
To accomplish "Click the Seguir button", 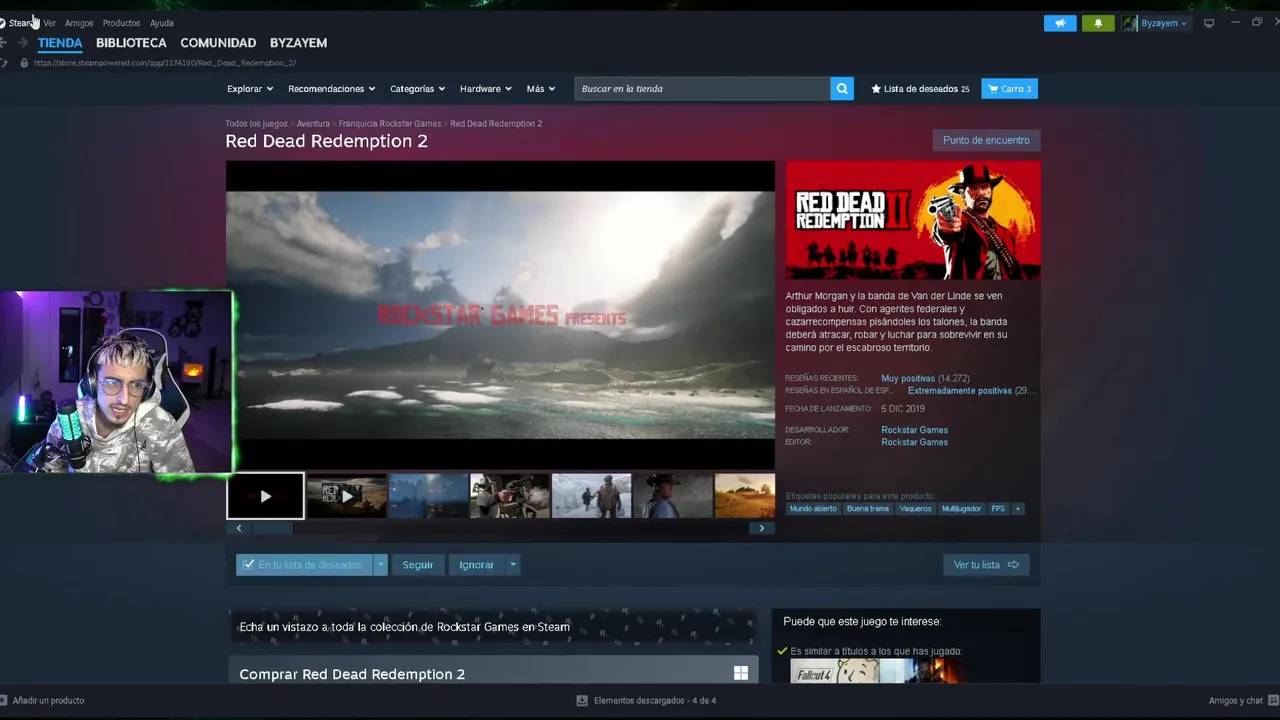I will pos(418,565).
